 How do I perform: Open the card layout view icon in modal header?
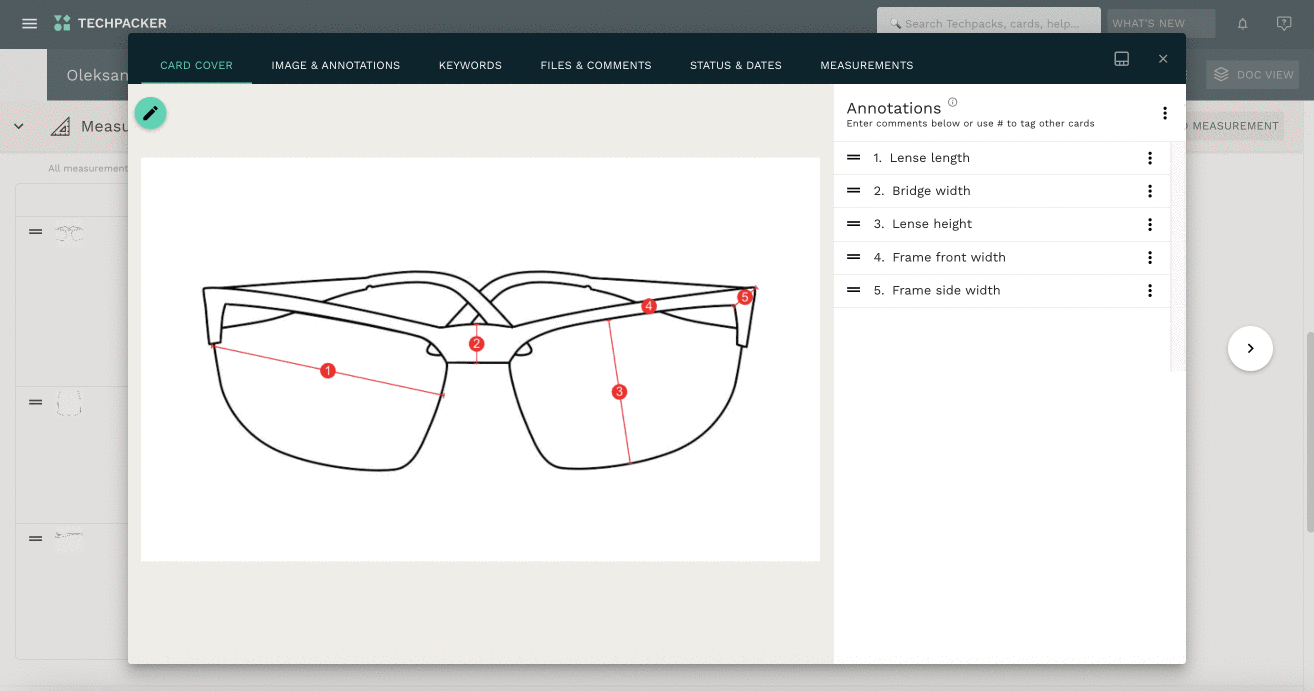pyautogui.click(x=1121, y=59)
